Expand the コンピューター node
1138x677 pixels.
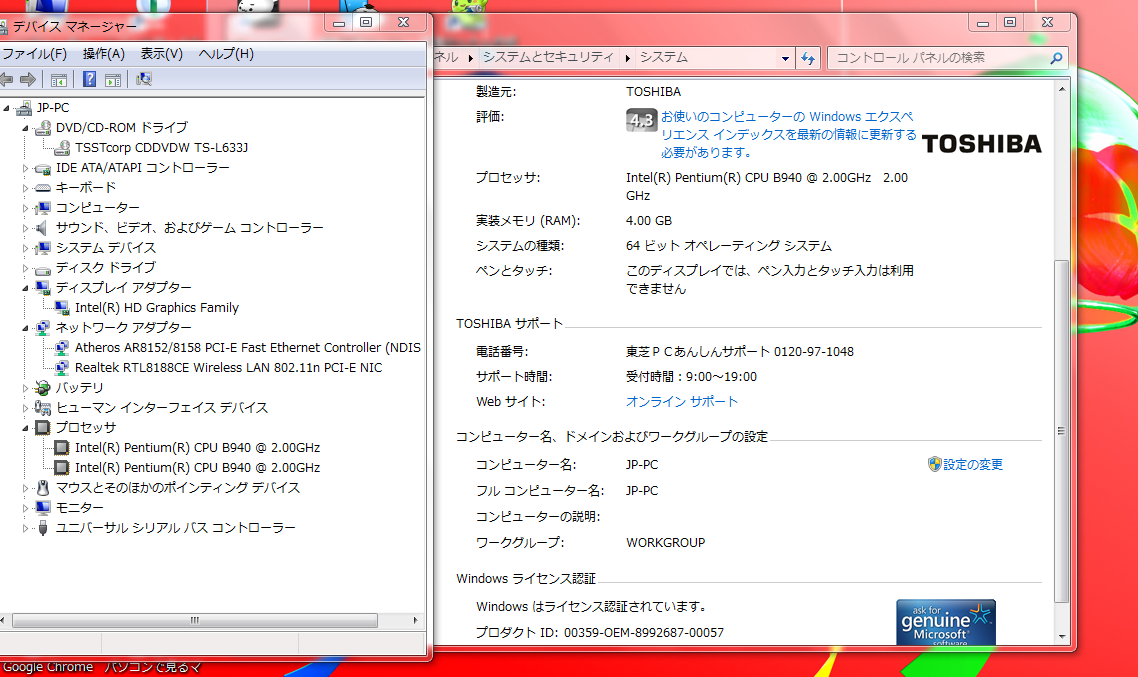pyautogui.click(x=25, y=208)
